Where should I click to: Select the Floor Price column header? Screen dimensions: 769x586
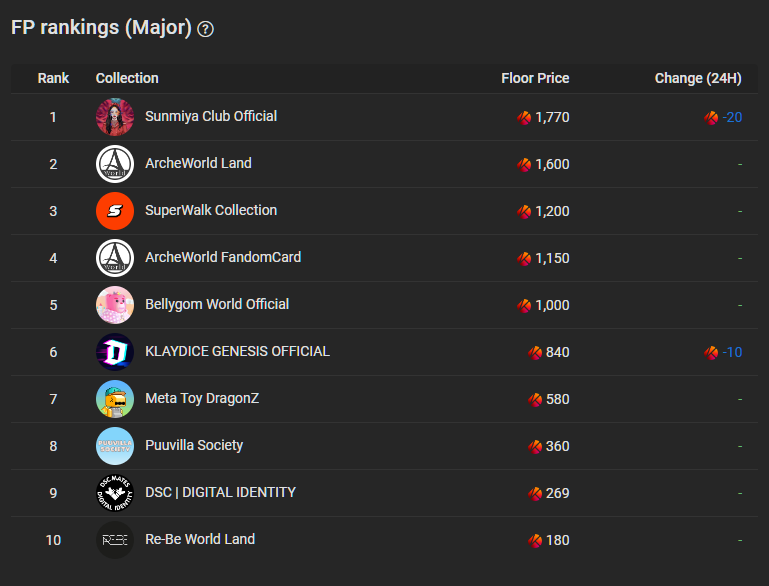535,78
